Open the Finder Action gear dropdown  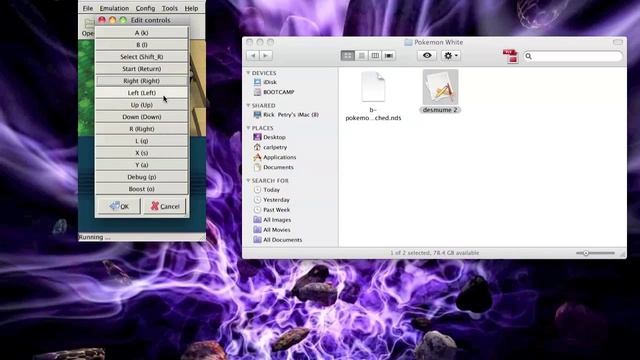(451, 56)
